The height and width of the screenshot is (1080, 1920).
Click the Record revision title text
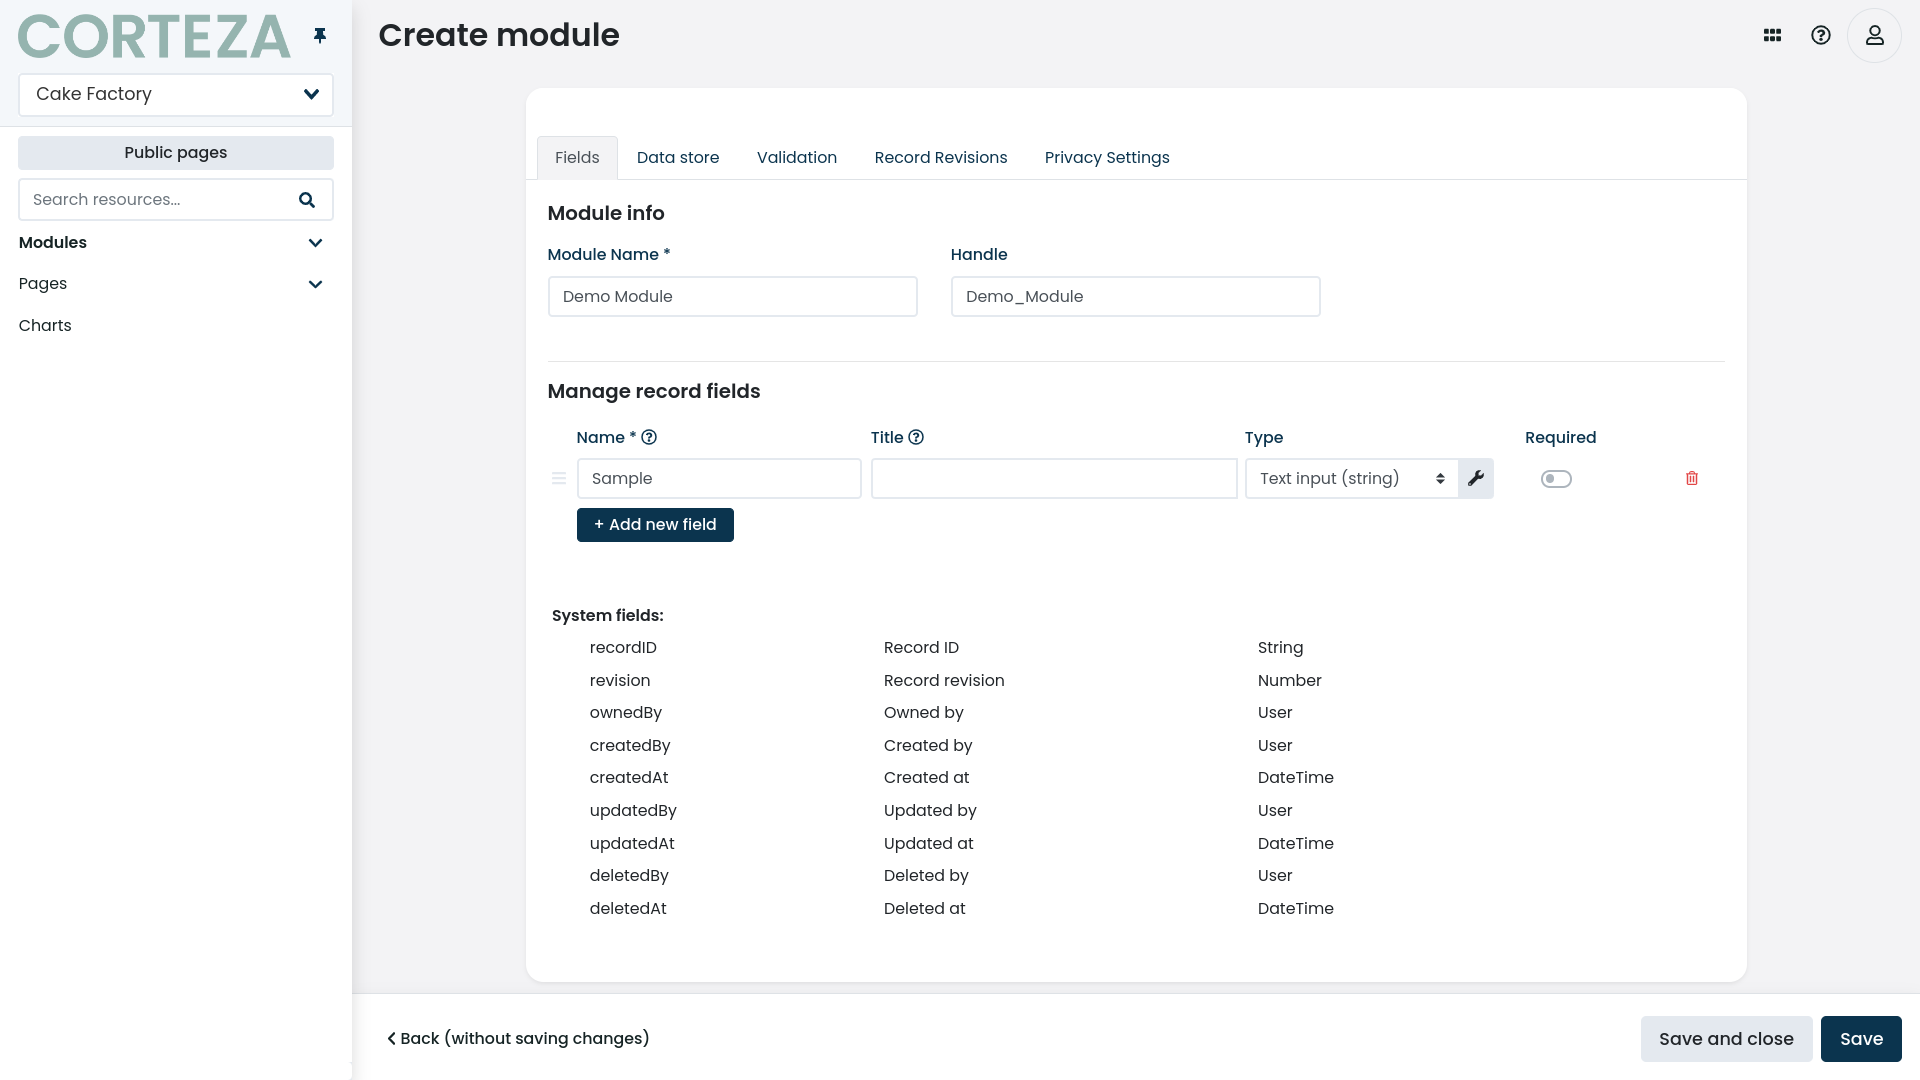click(944, 681)
